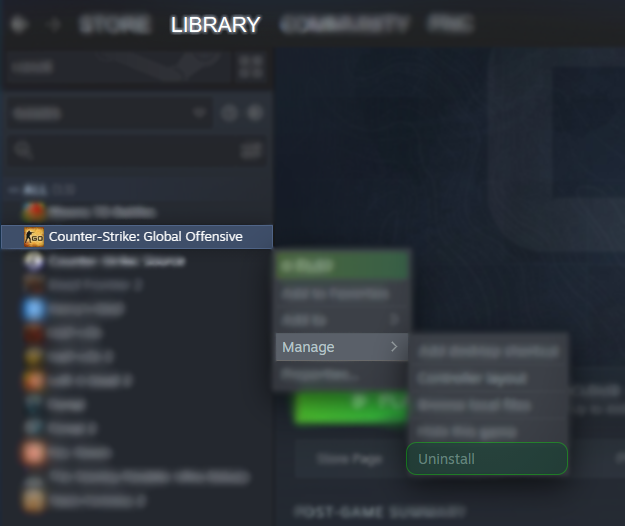Open the Manage submenu entry

coord(342,347)
